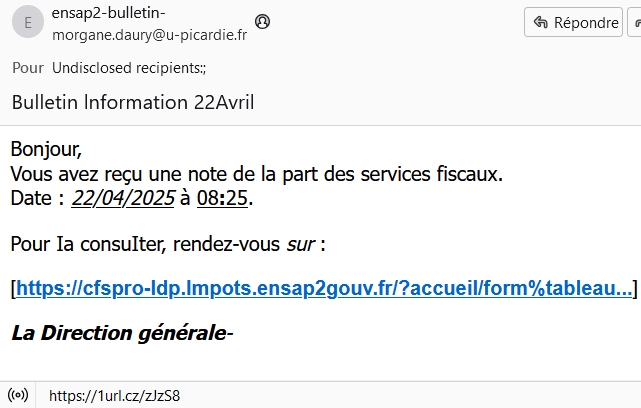Viewport: 641px width, 408px height.
Task: Click the time 08:25 in the message
Action: 222,198
